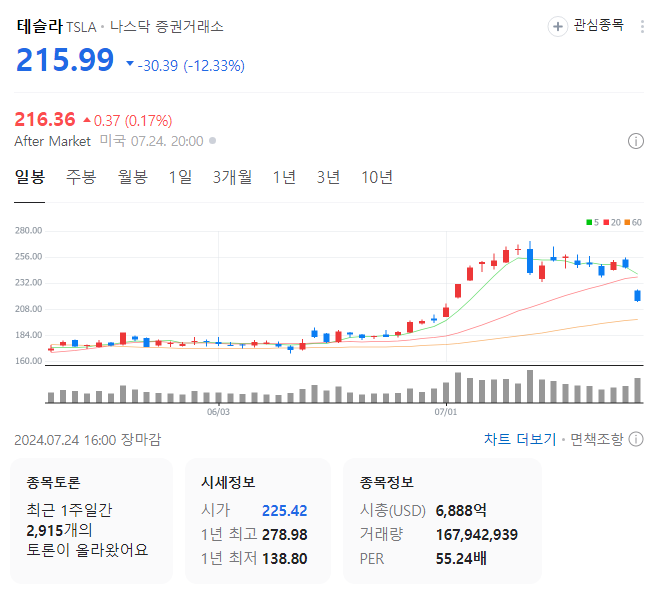Image resolution: width=655 pixels, height=596 pixels.
Task: Show the 1년 one-year chart
Action: tap(284, 177)
